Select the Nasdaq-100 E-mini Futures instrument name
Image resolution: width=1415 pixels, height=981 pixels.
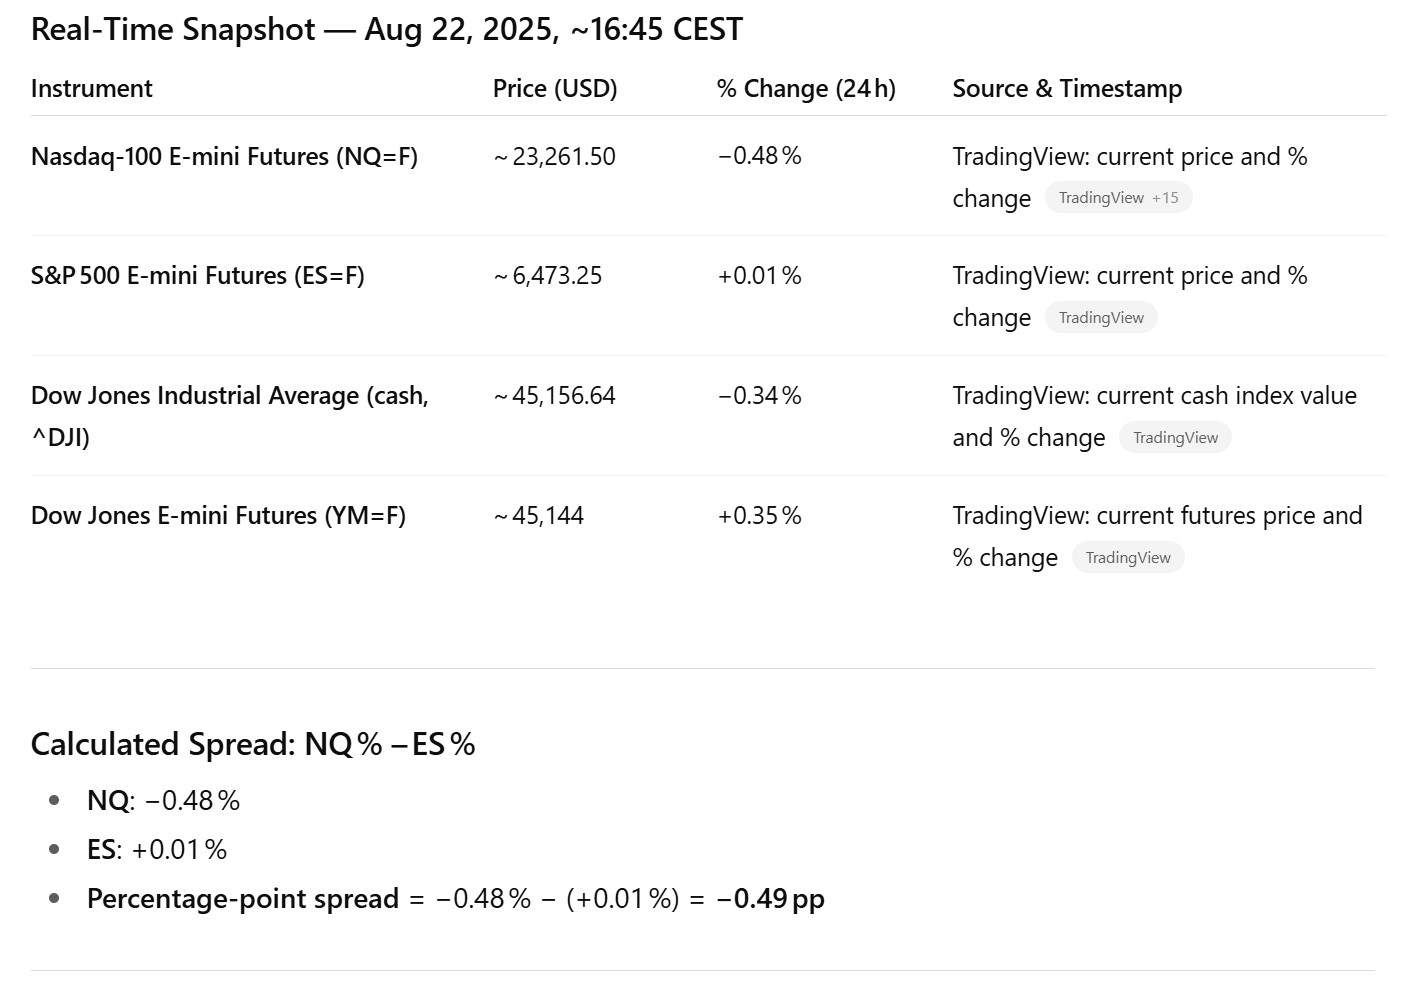click(224, 157)
